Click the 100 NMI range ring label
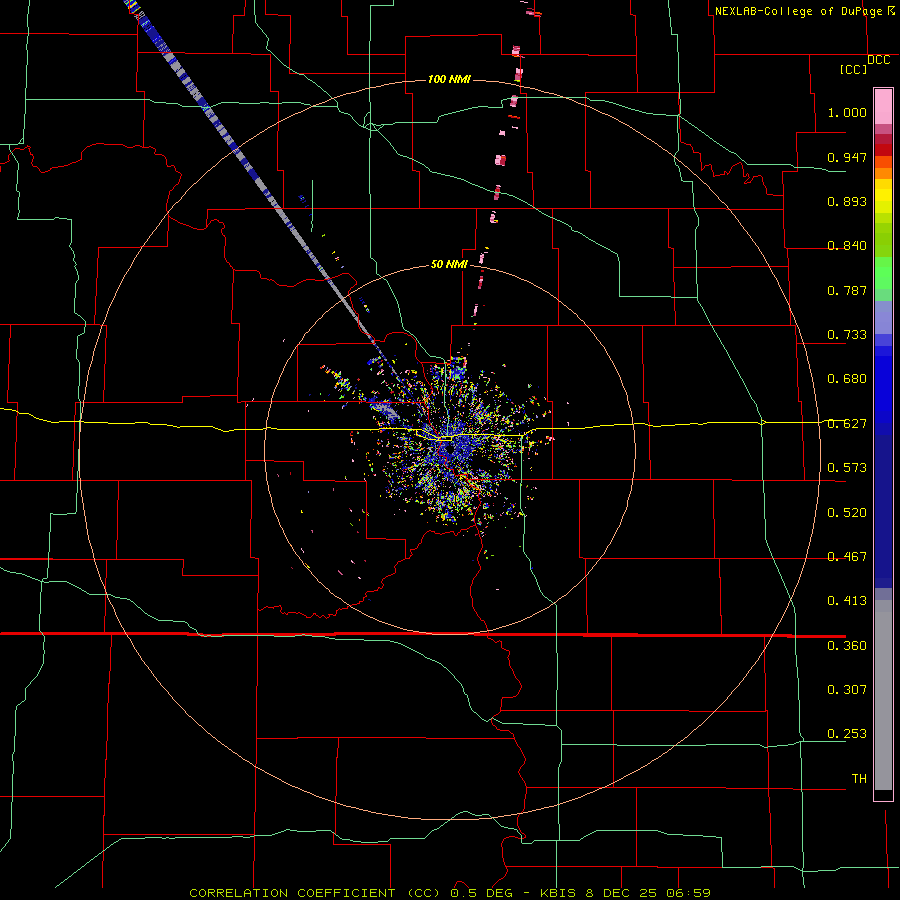The width and height of the screenshot is (900, 900). [449, 79]
